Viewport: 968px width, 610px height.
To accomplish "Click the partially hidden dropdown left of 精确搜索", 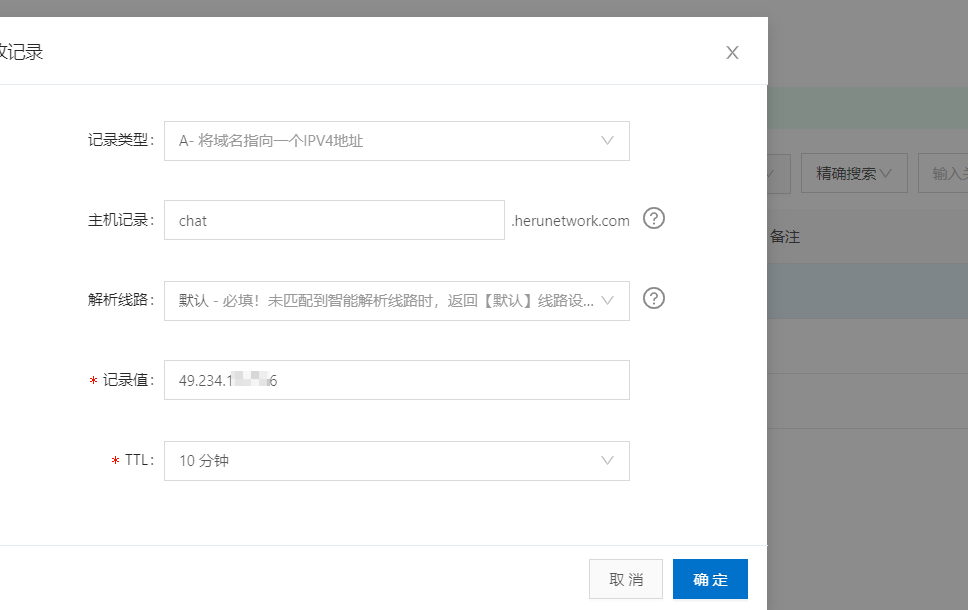I will click(779, 173).
